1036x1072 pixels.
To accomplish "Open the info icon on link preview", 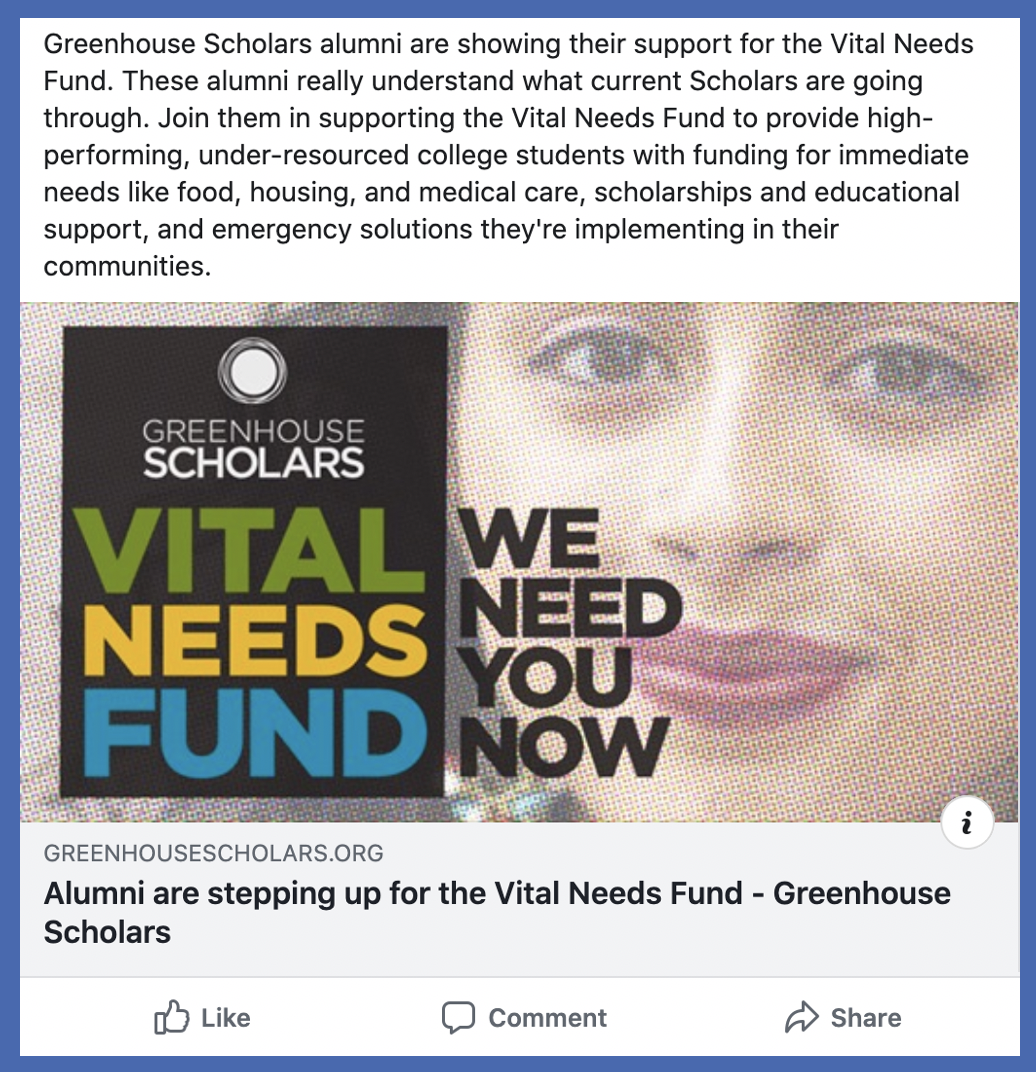I will 967,822.
